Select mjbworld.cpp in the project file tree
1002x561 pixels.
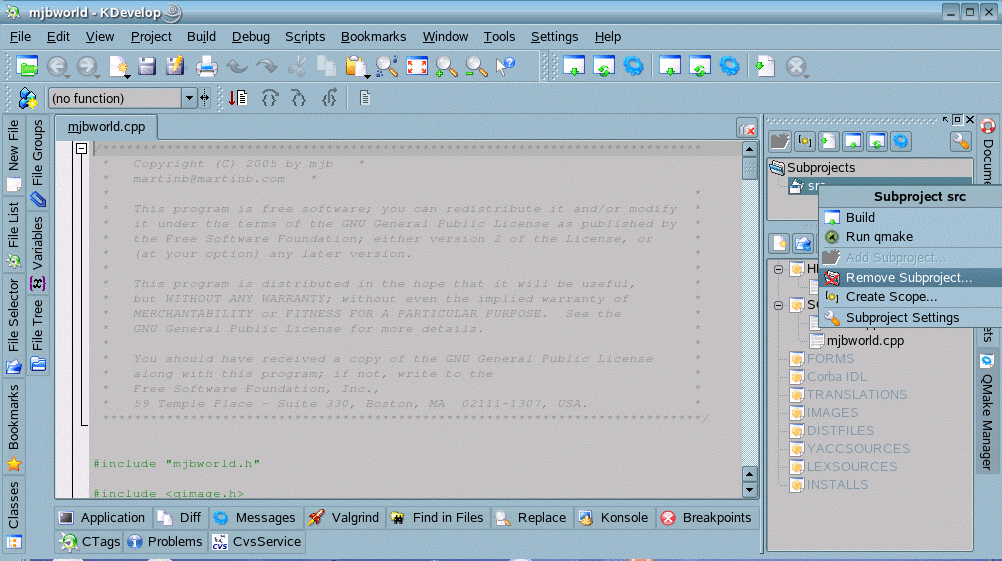pos(864,340)
